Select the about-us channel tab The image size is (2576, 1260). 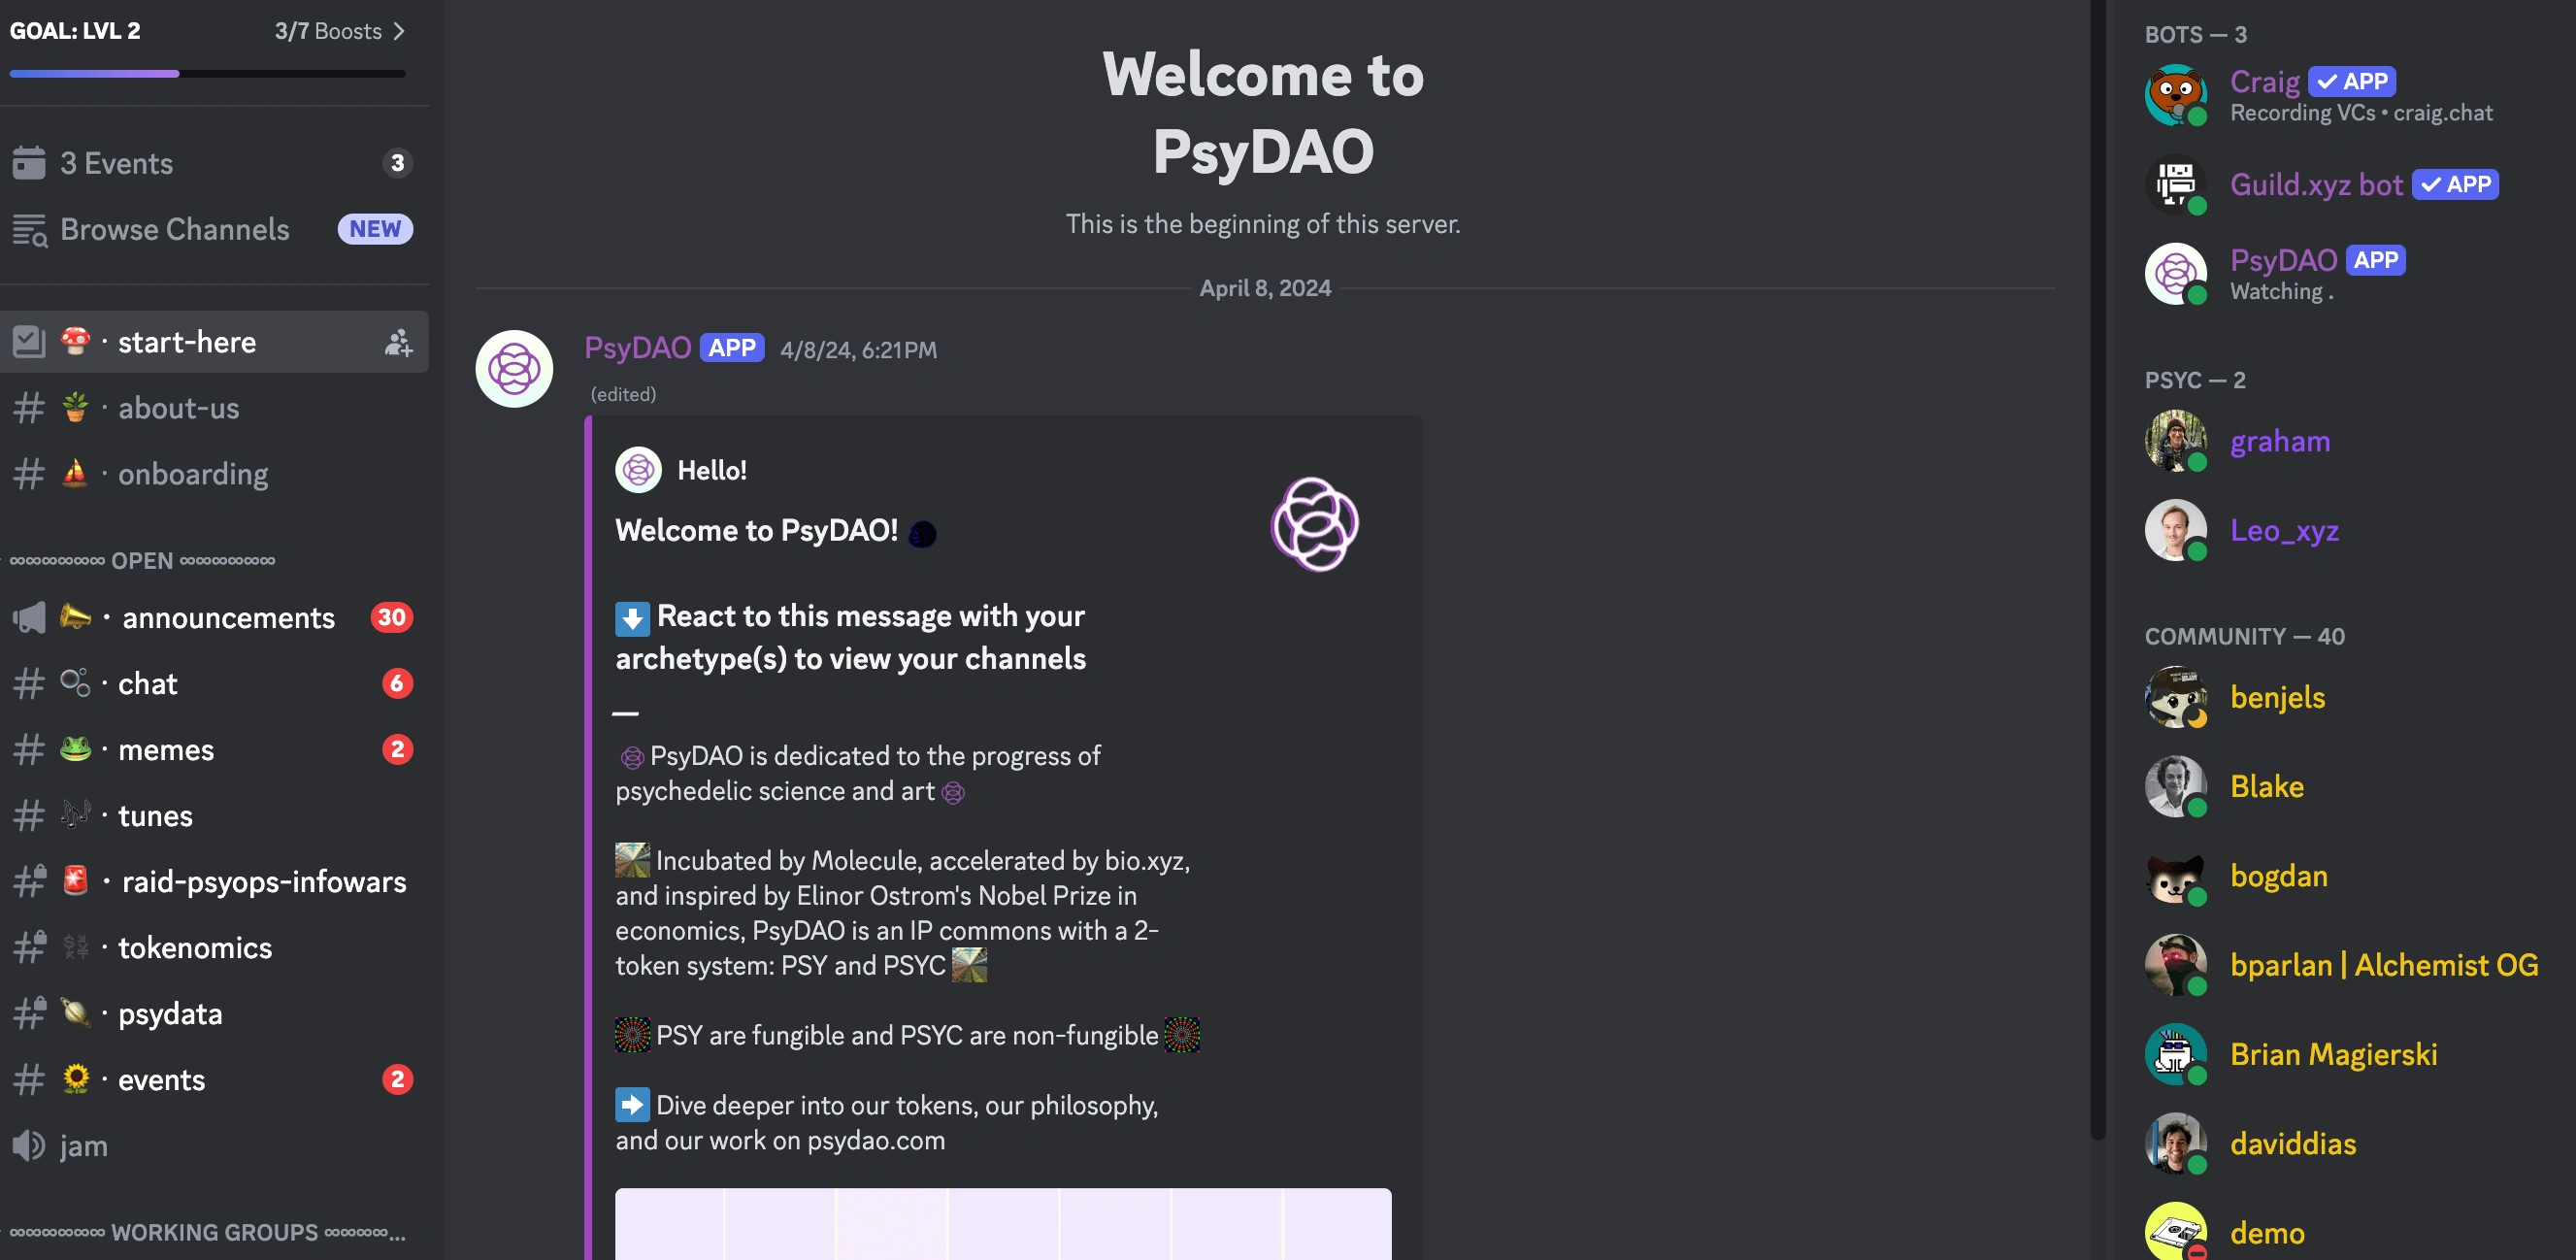coord(179,408)
